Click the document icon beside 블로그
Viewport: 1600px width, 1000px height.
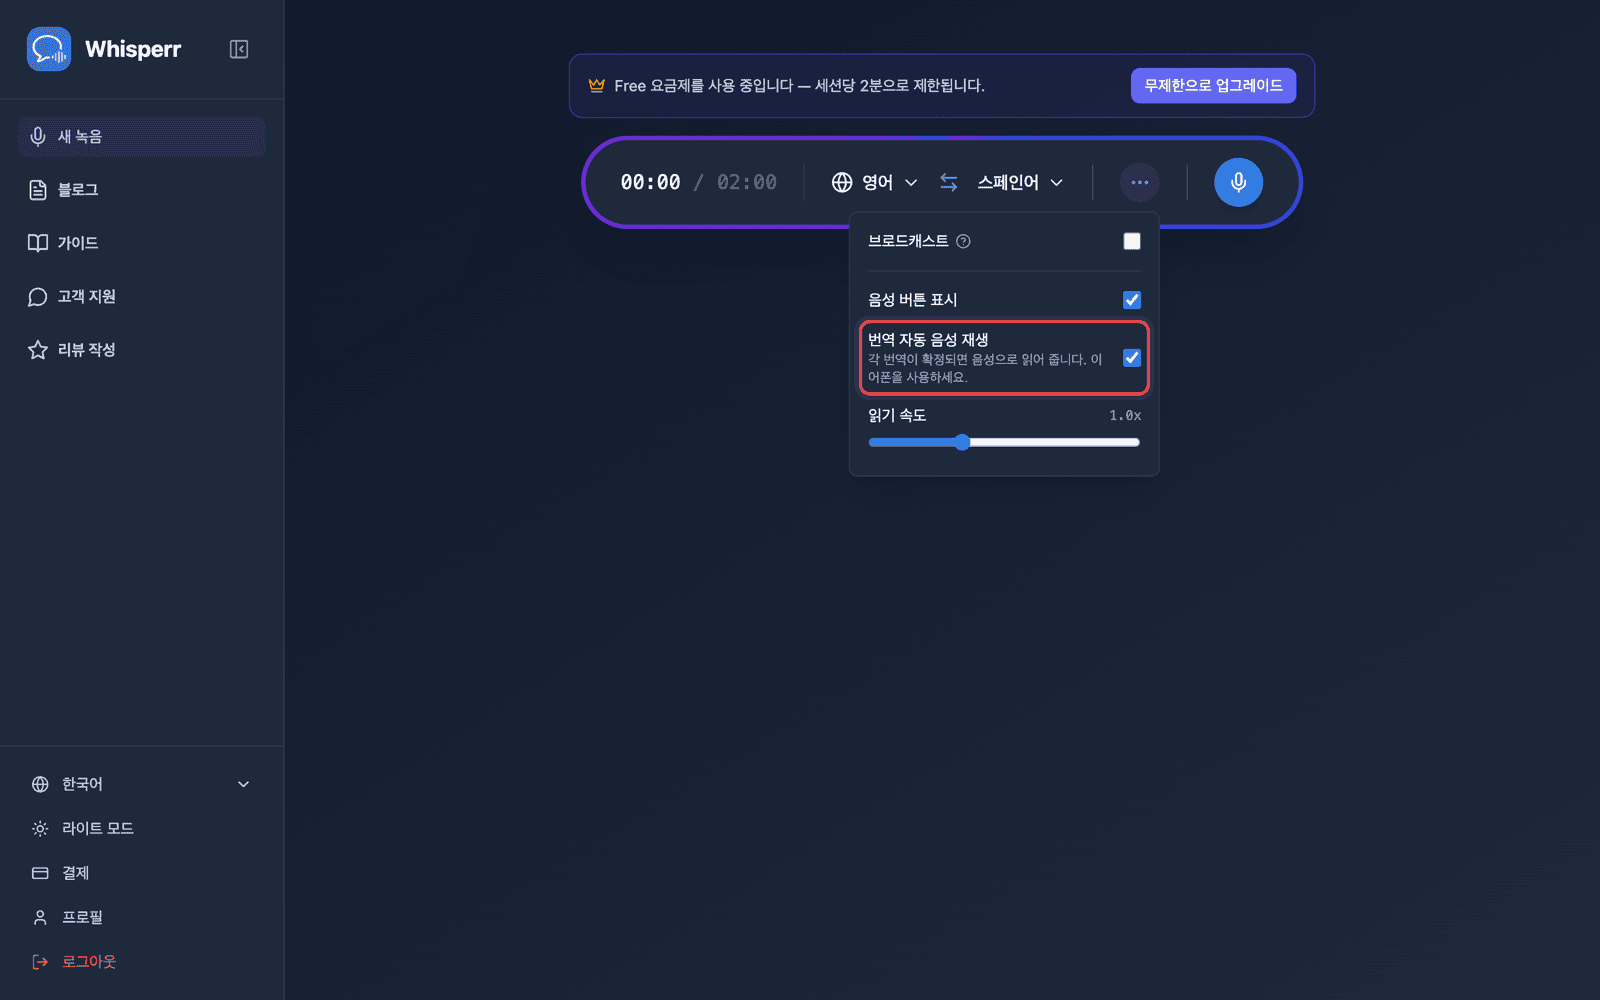click(38, 190)
